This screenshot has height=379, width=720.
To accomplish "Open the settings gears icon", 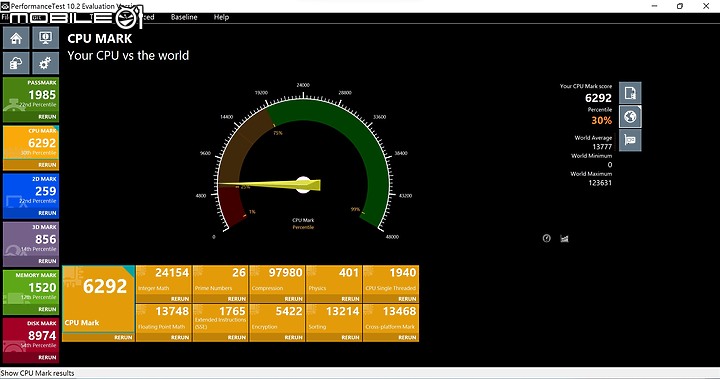I will pyautogui.click(x=45, y=63).
